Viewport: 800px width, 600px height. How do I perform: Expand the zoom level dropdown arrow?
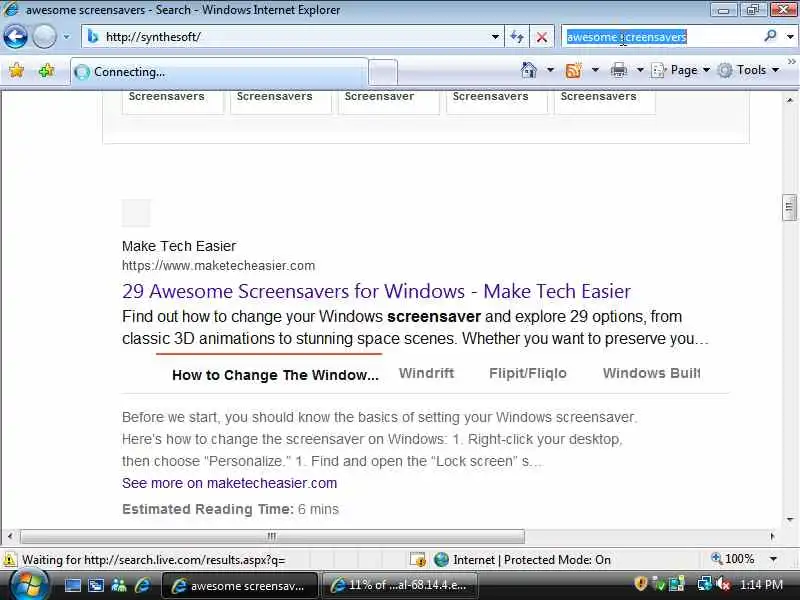pyautogui.click(x=773, y=559)
